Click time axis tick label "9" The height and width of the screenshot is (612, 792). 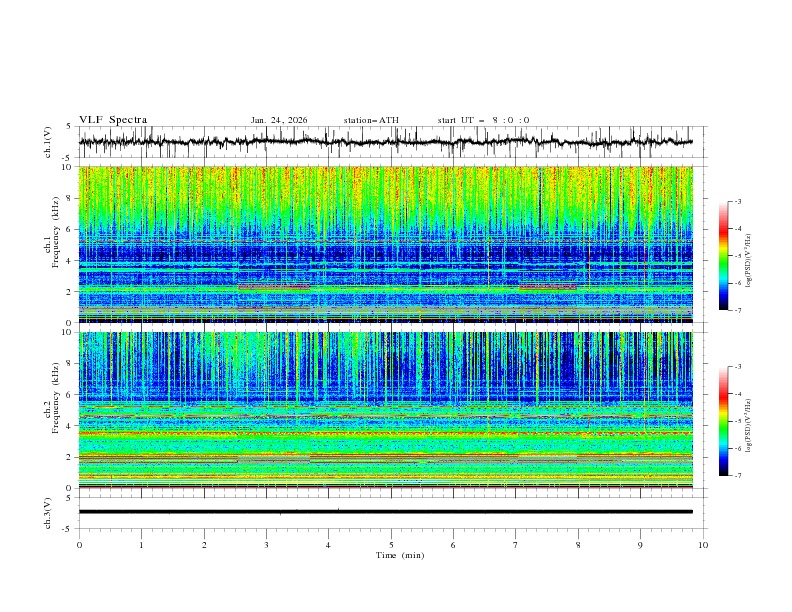click(640, 545)
